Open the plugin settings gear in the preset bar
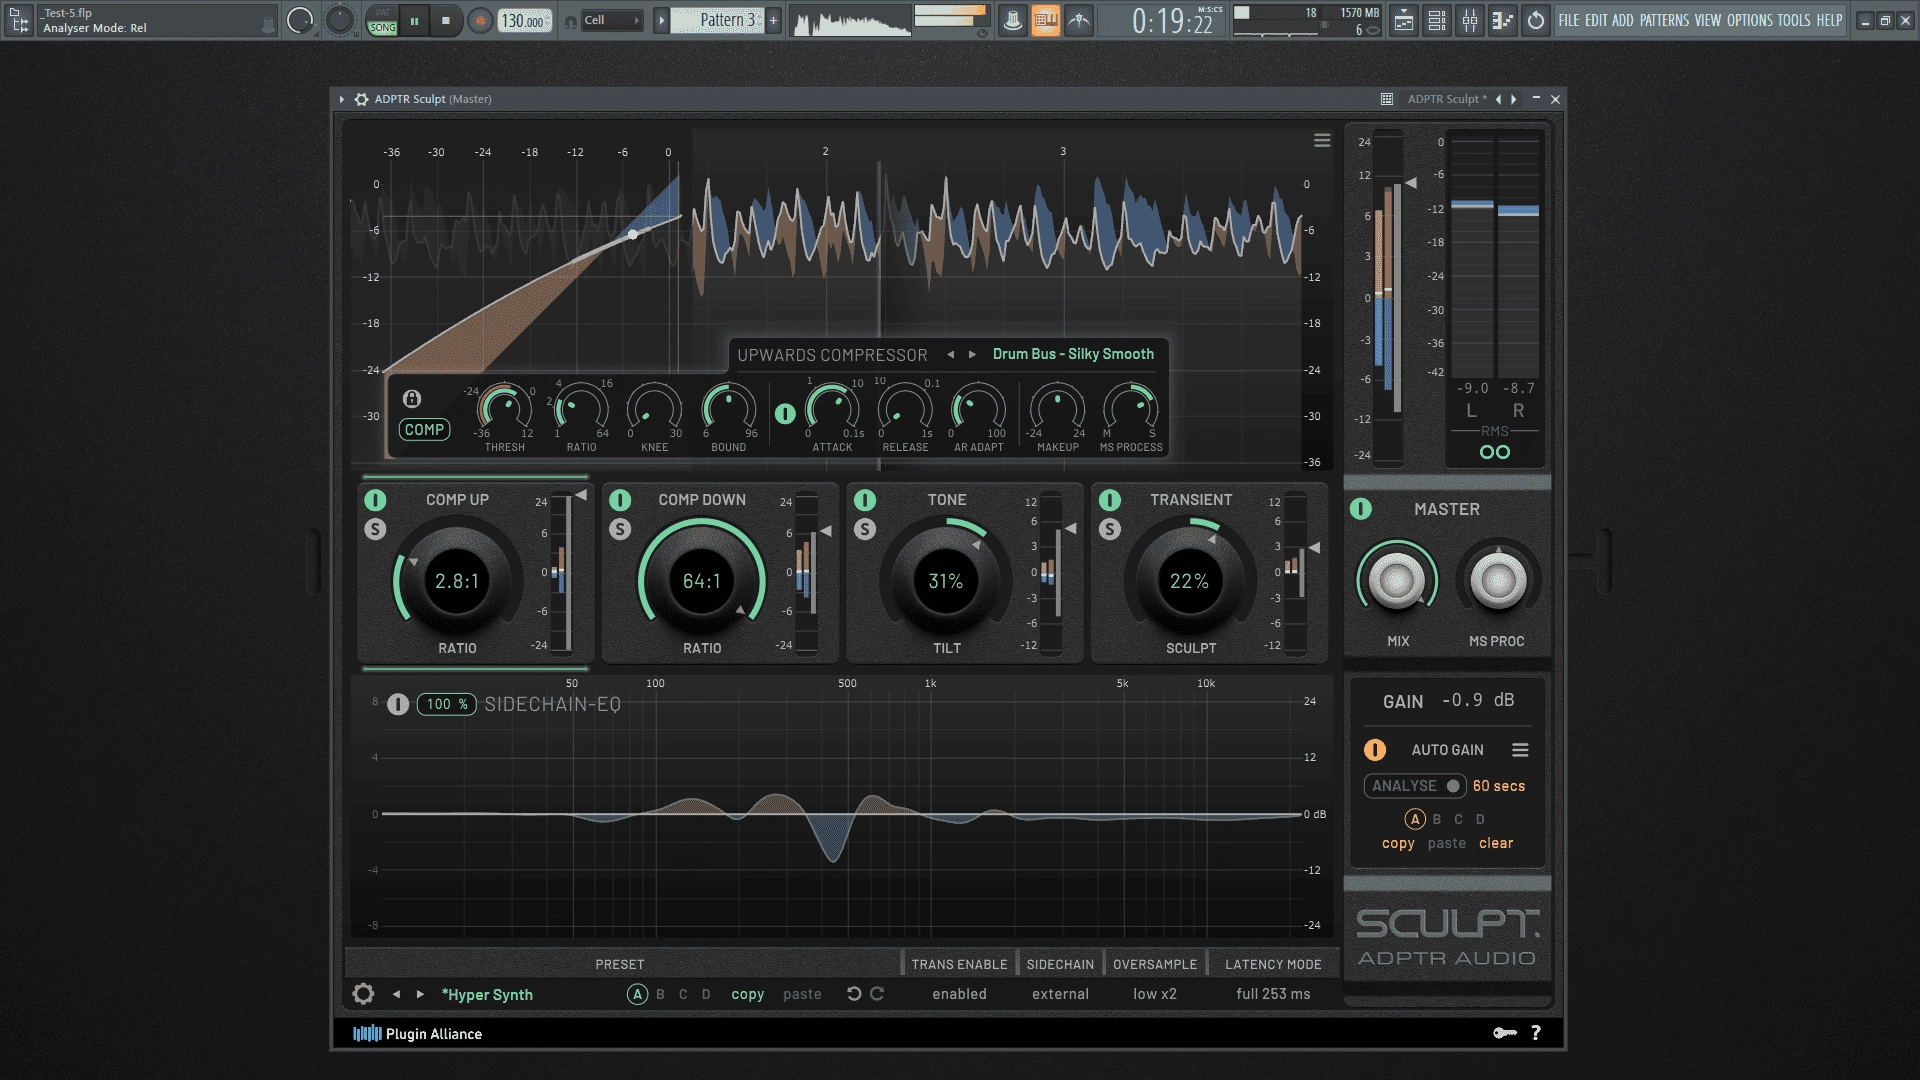Viewport: 1920px width, 1080px height. click(x=363, y=994)
